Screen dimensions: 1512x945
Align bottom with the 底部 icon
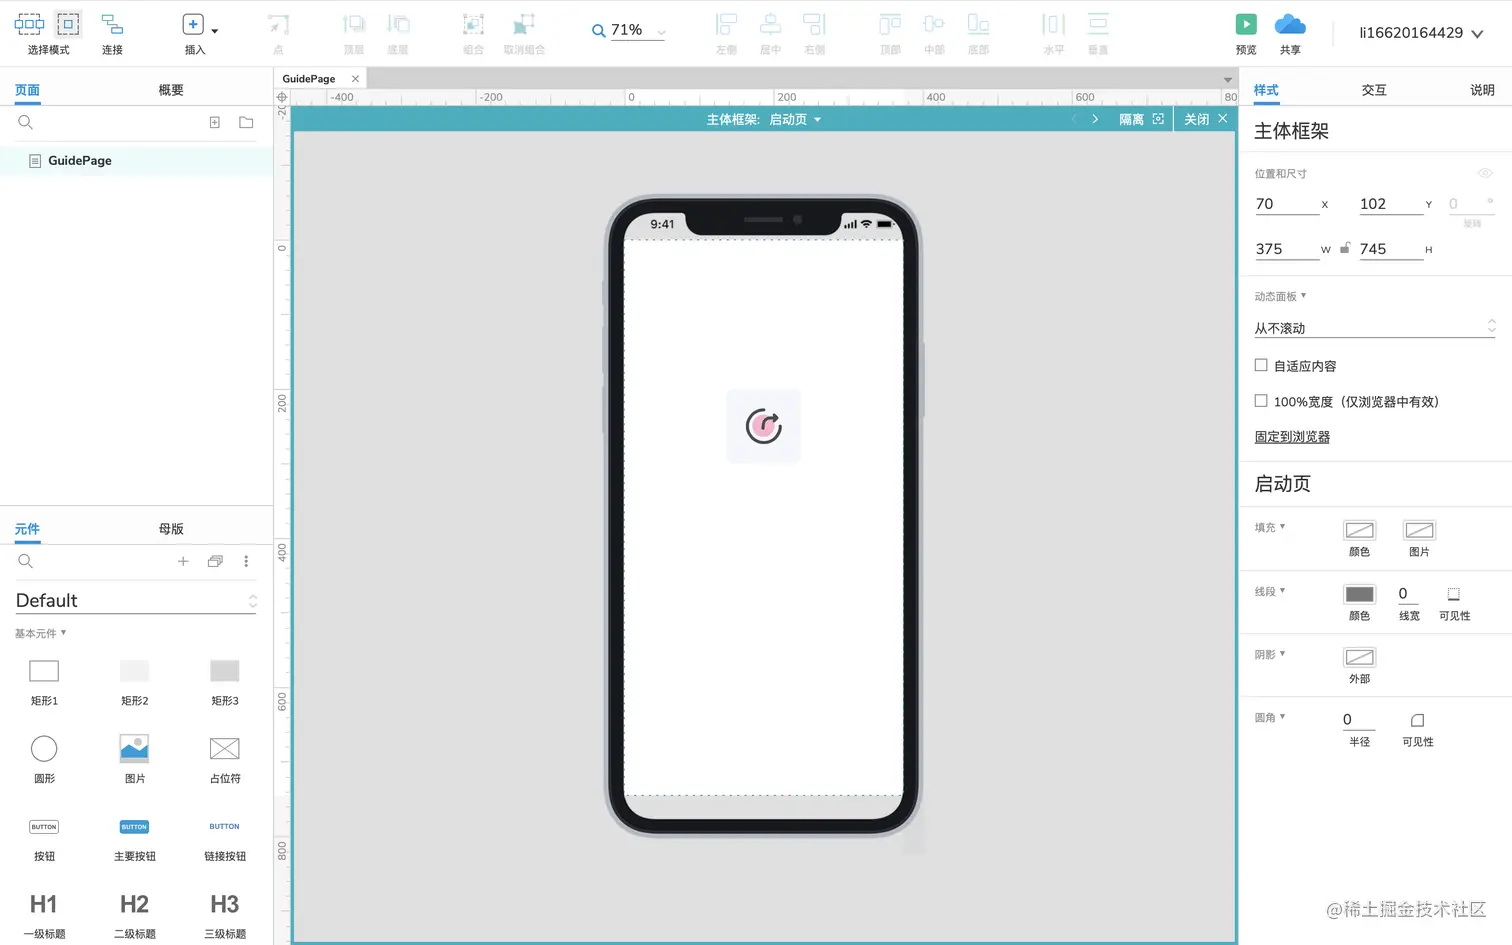pos(978,24)
